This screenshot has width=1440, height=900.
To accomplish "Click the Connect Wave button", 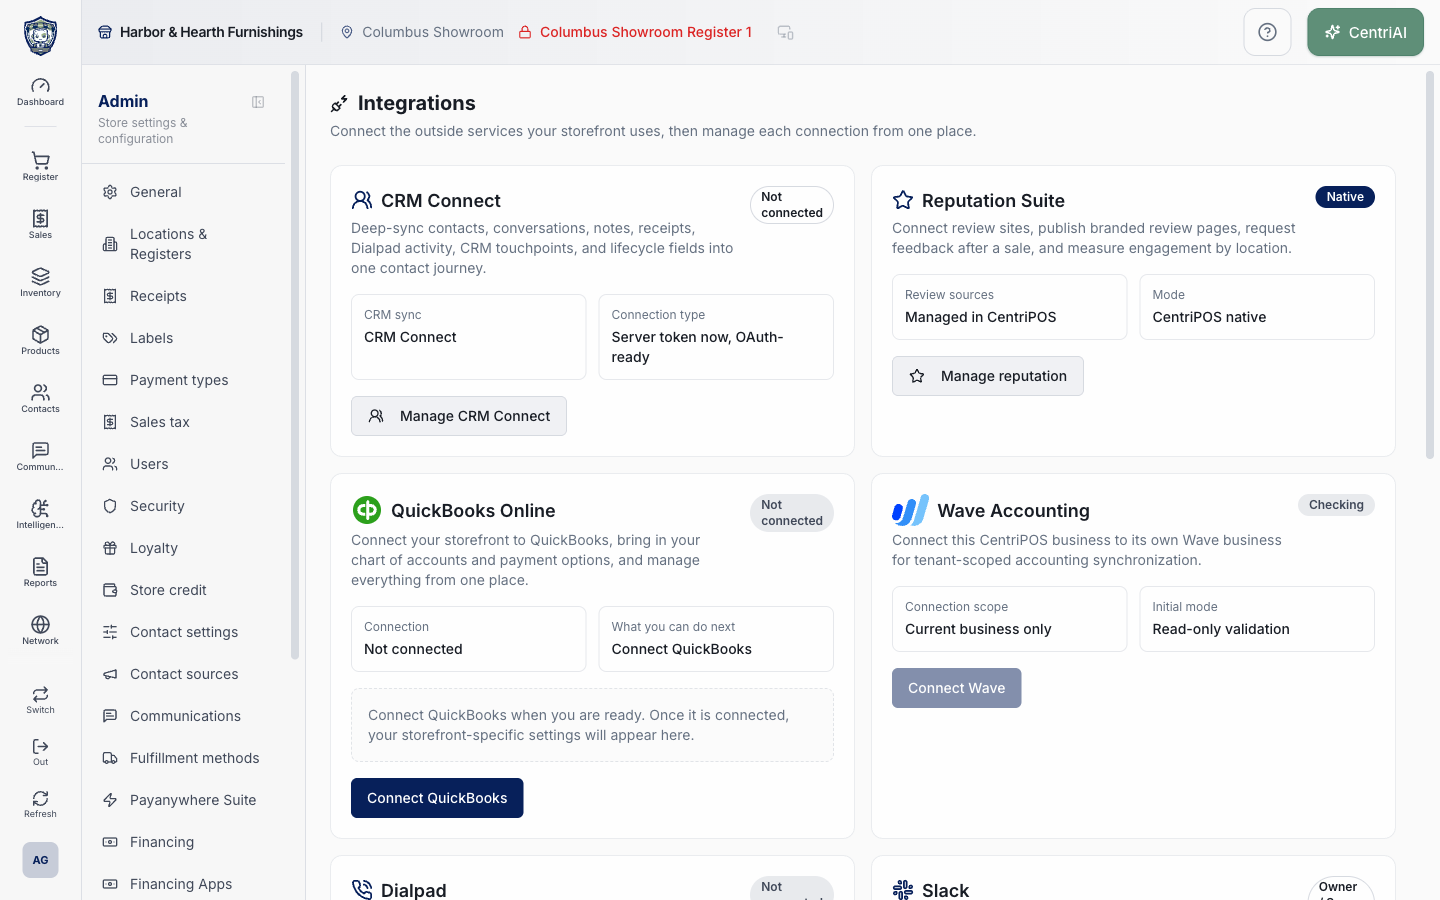I will [x=957, y=688].
